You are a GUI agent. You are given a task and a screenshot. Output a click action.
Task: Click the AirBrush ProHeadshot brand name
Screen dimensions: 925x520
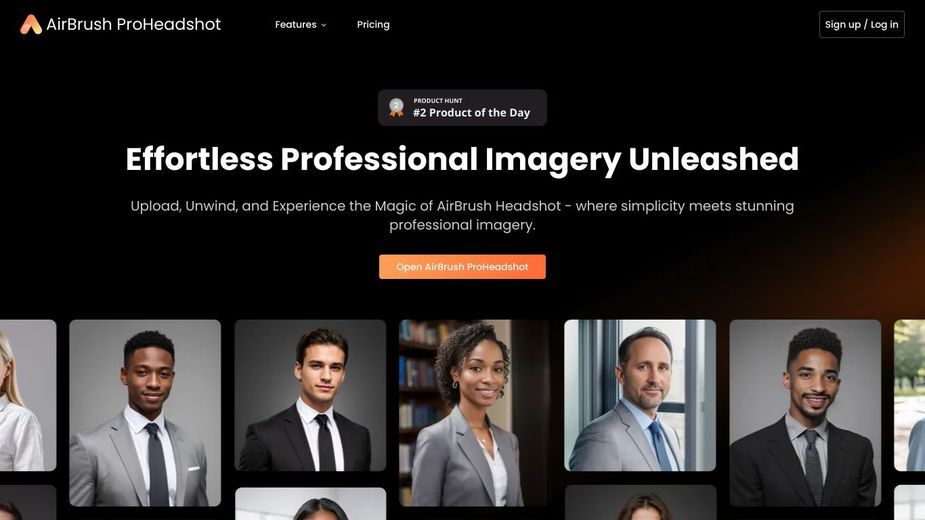133,24
